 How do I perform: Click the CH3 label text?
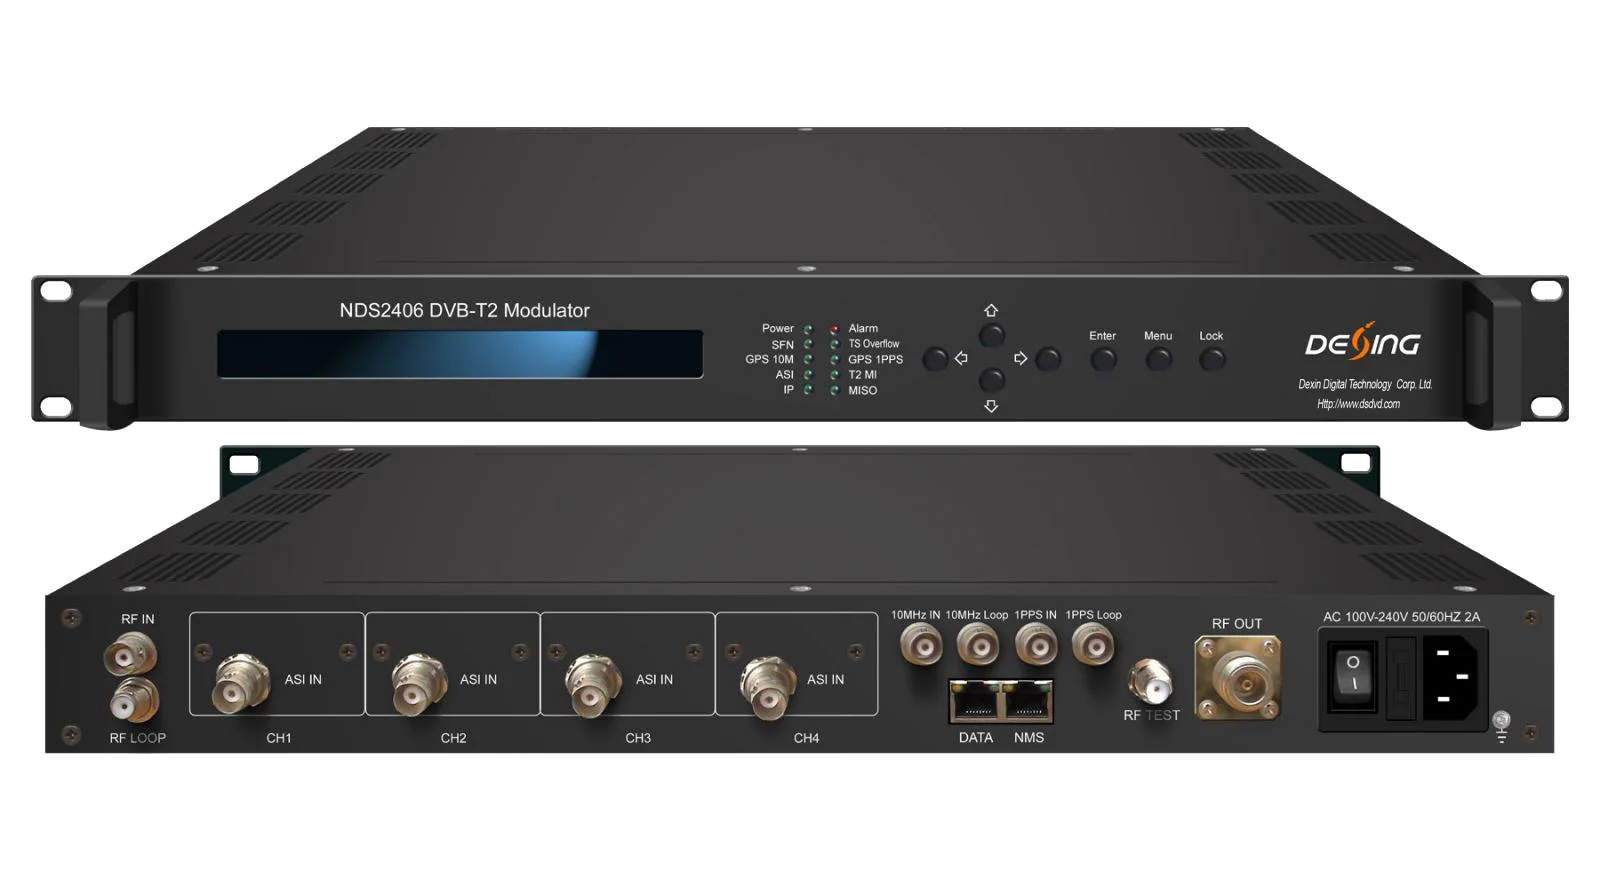click(638, 738)
